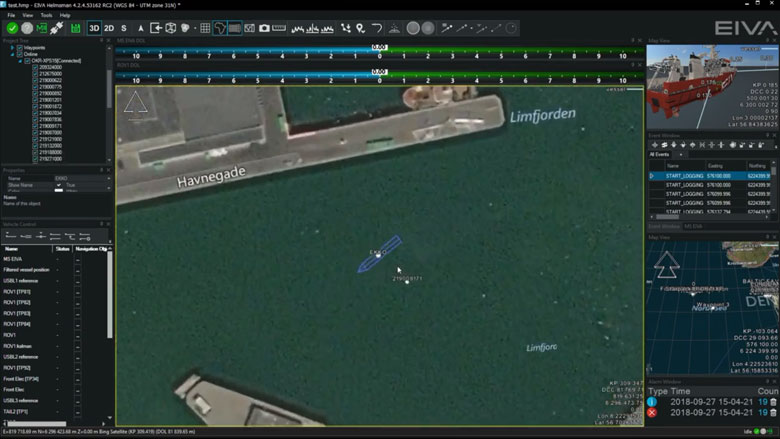Screen dimensions: 780x439
Task: Switch the view to 3D mode
Action: (x=94, y=28)
